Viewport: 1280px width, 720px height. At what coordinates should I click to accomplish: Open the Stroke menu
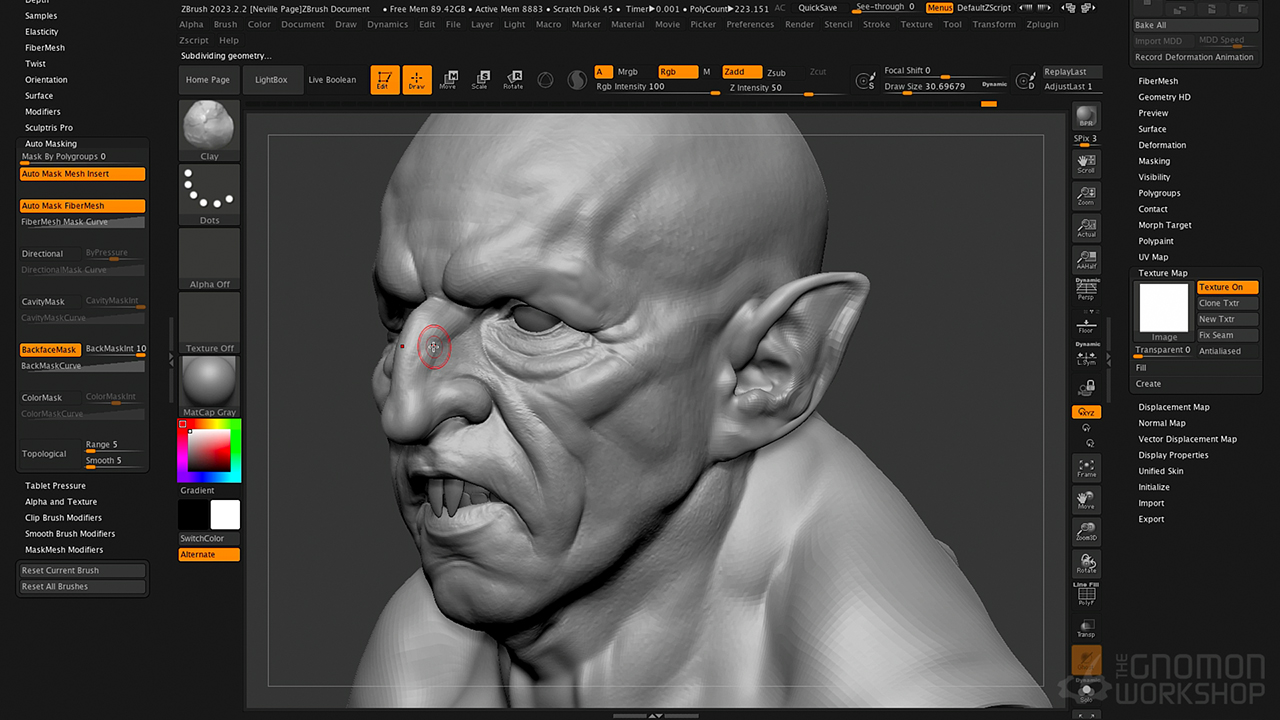(x=876, y=24)
